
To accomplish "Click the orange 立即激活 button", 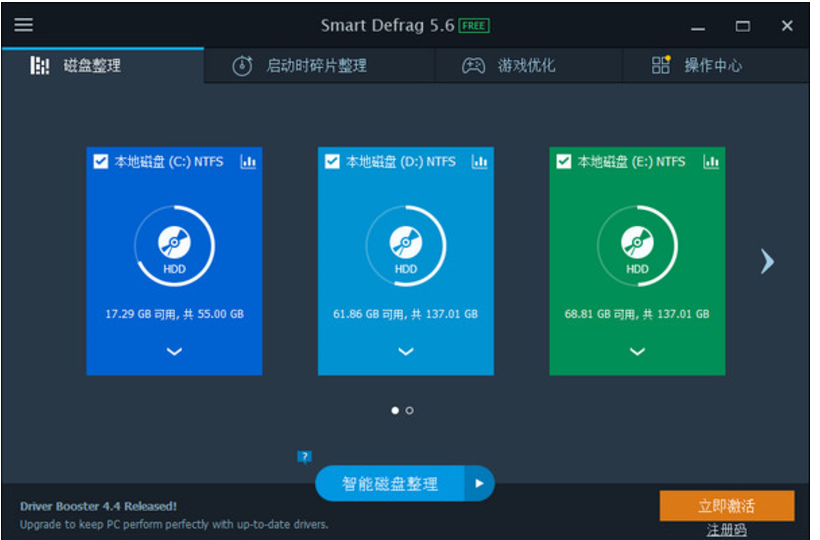I will [x=727, y=505].
